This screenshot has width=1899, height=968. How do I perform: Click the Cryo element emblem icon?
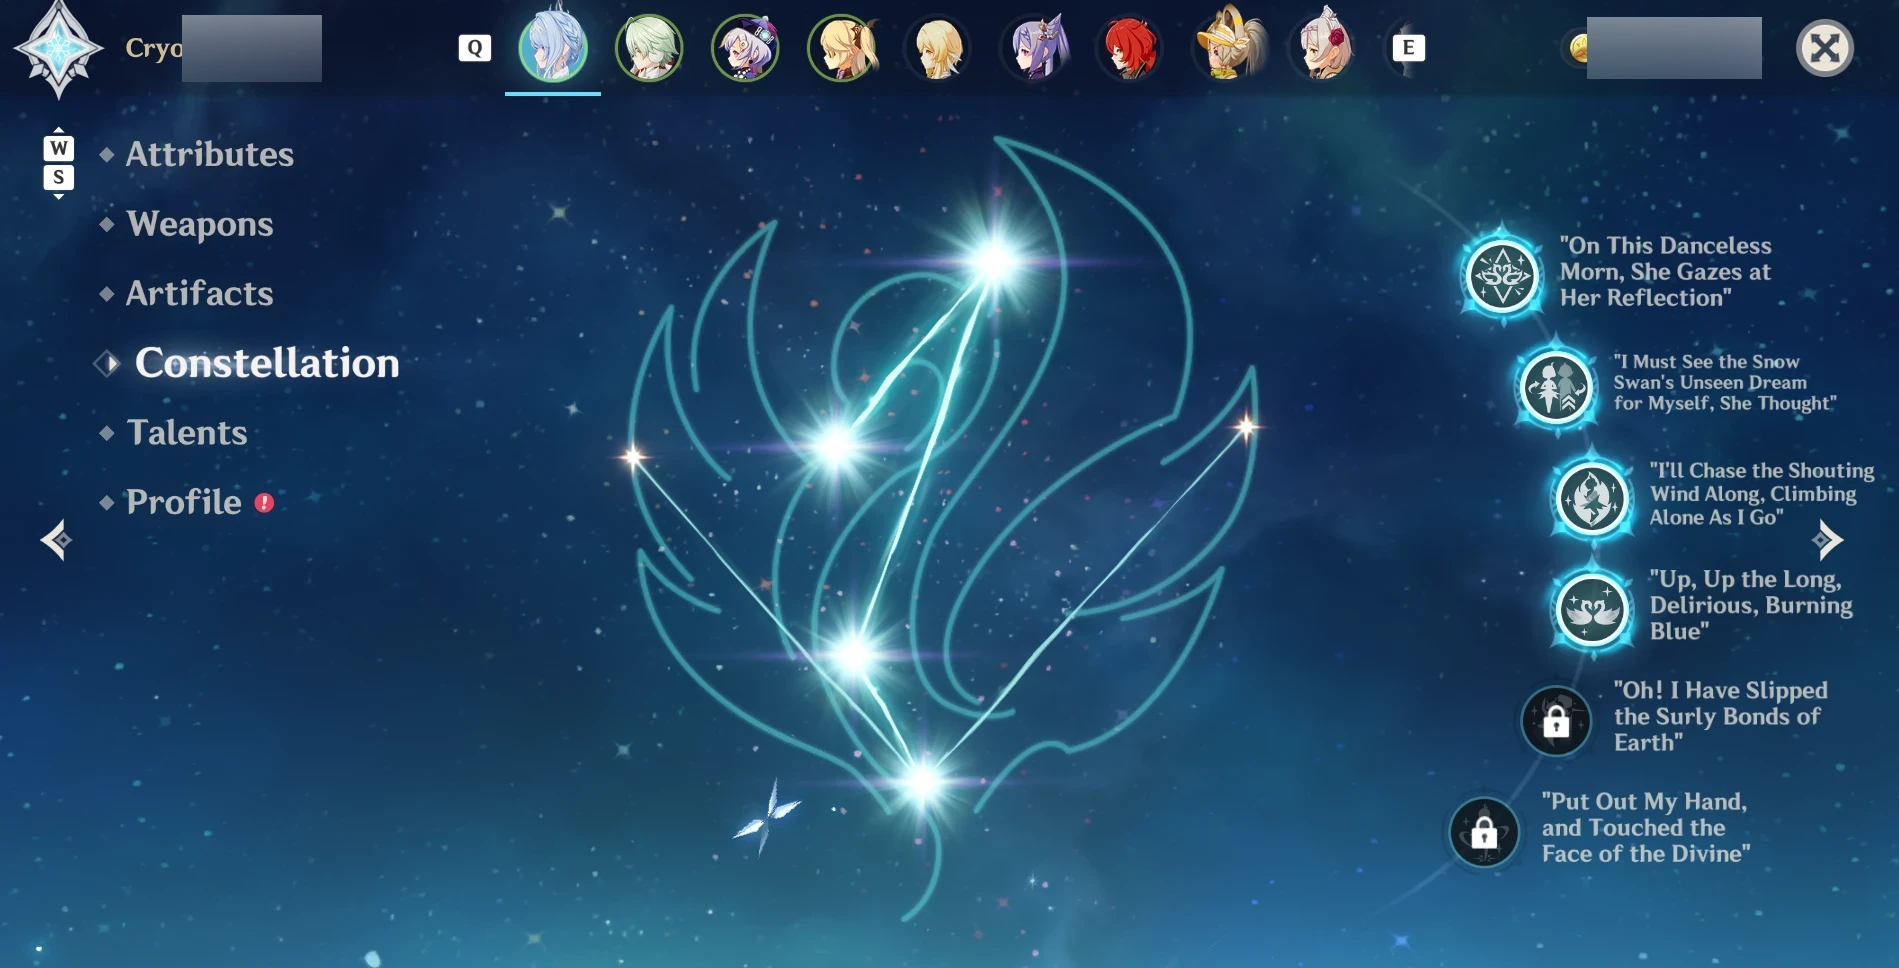[x=58, y=49]
